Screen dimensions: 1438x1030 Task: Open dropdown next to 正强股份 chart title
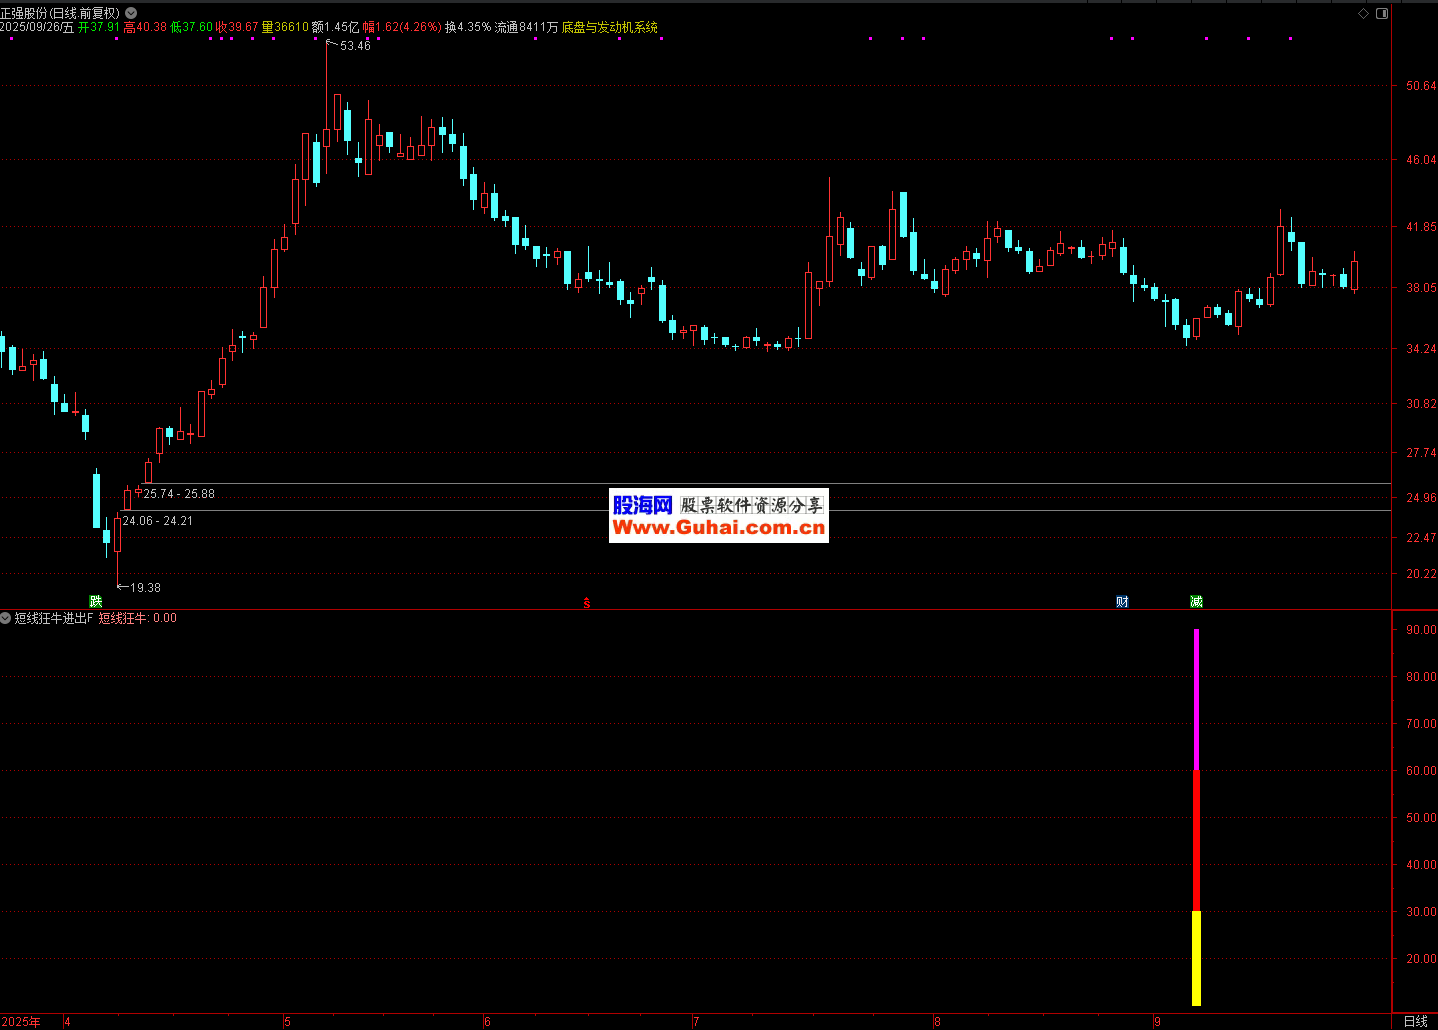[x=131, y=13]
